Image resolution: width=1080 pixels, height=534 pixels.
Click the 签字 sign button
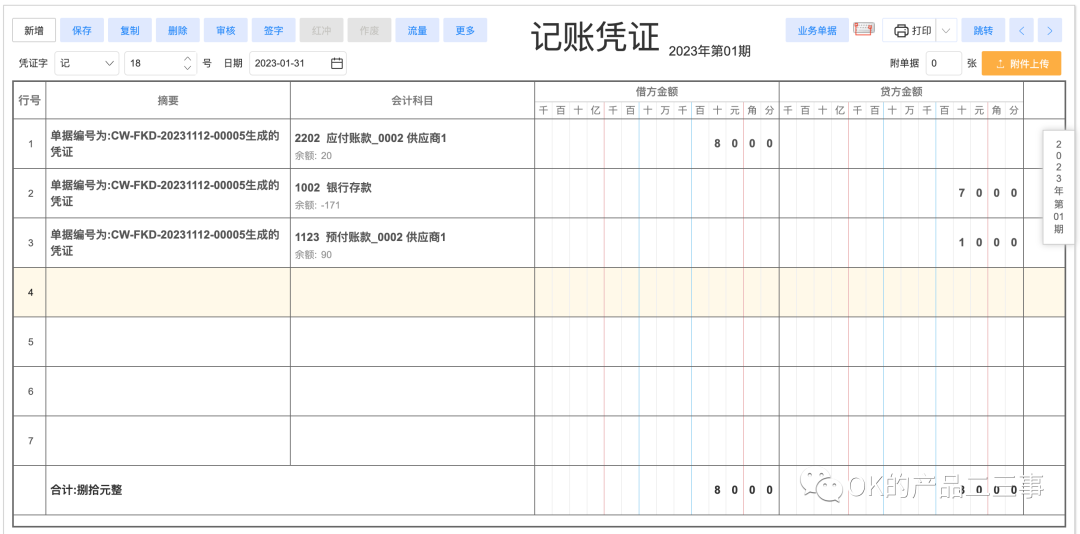[x=273, y=30]
